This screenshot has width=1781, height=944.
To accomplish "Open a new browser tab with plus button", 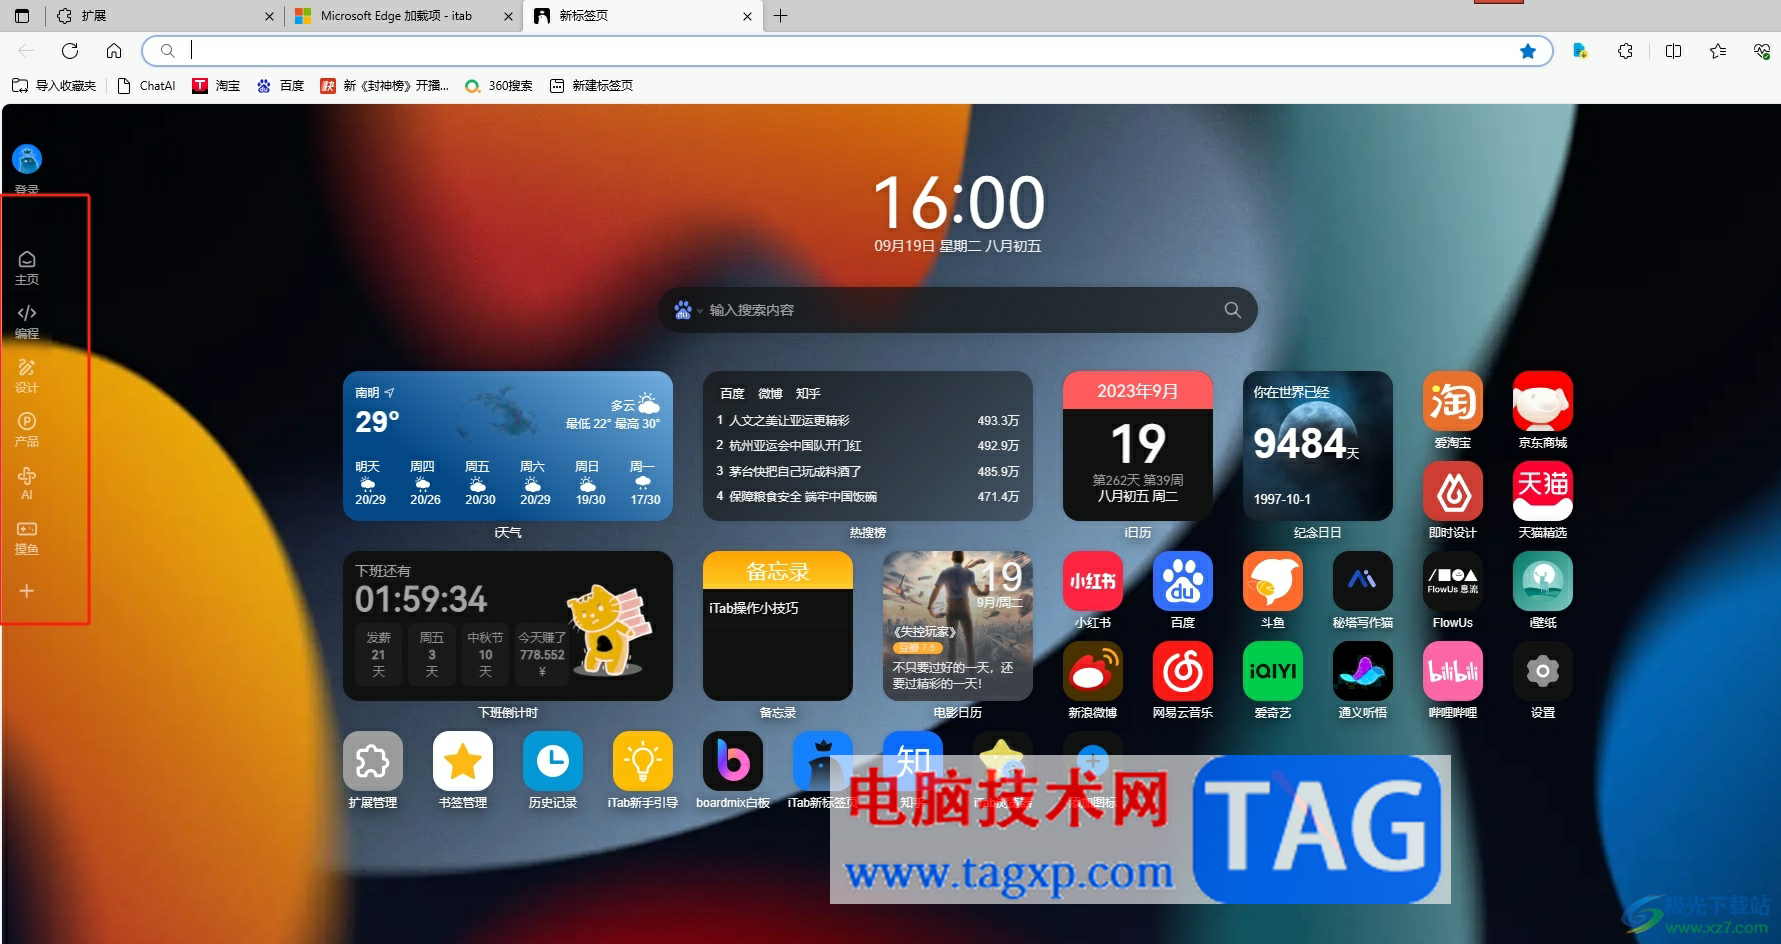I will click(781, 16).
